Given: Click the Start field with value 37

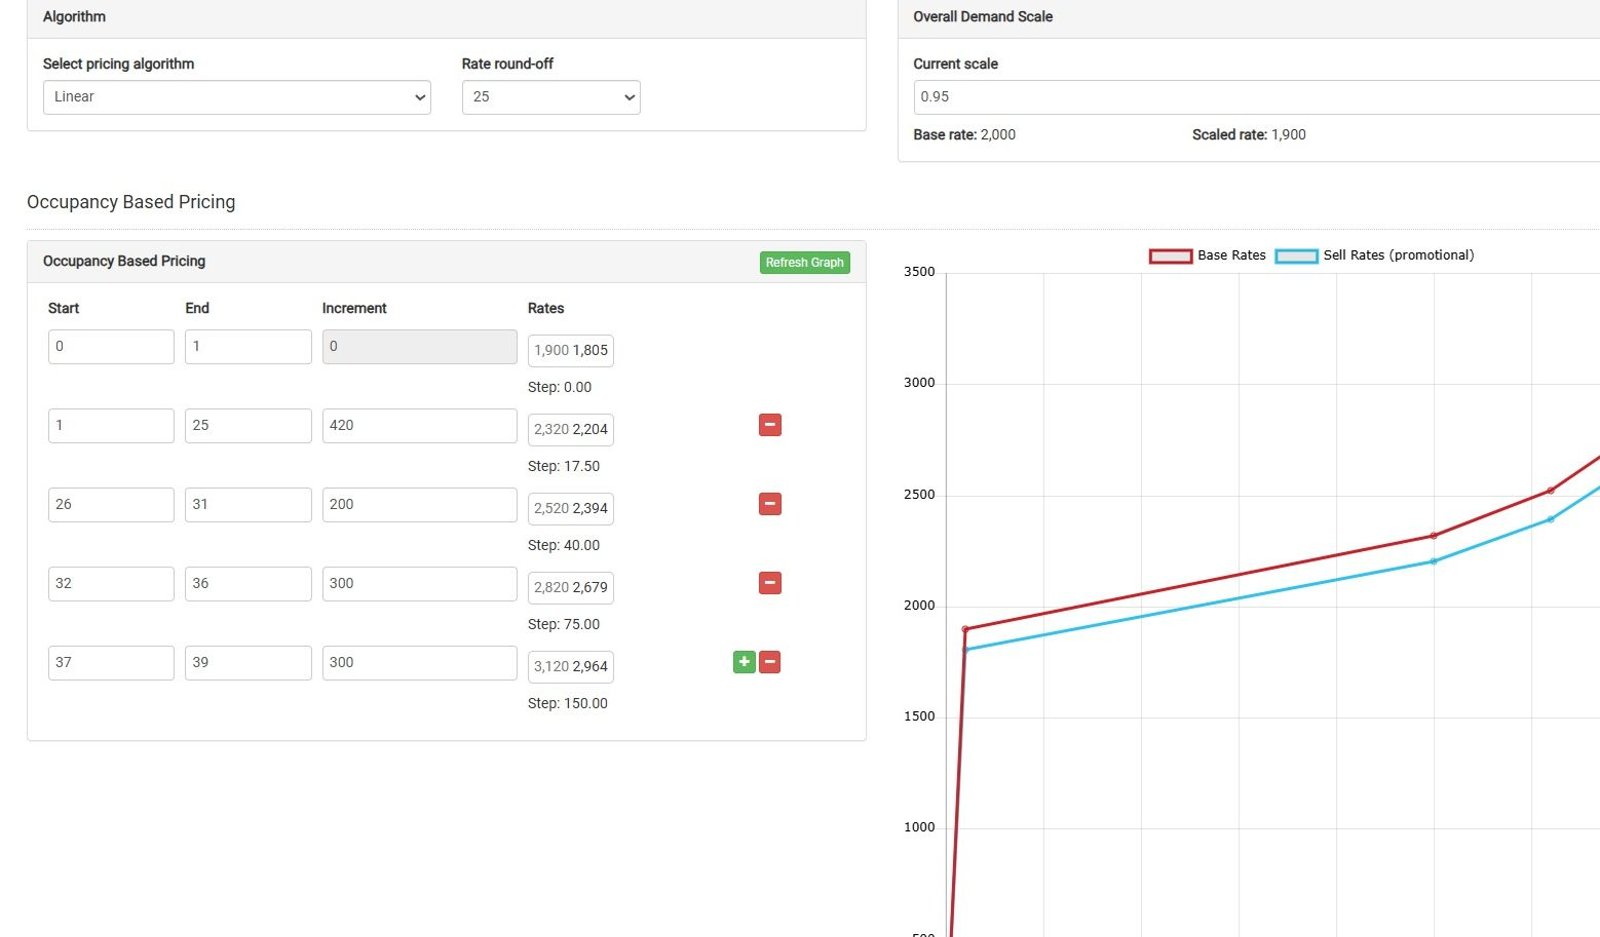Looking at the screenshot, I should pyautogui.click(x=111, y=662).
